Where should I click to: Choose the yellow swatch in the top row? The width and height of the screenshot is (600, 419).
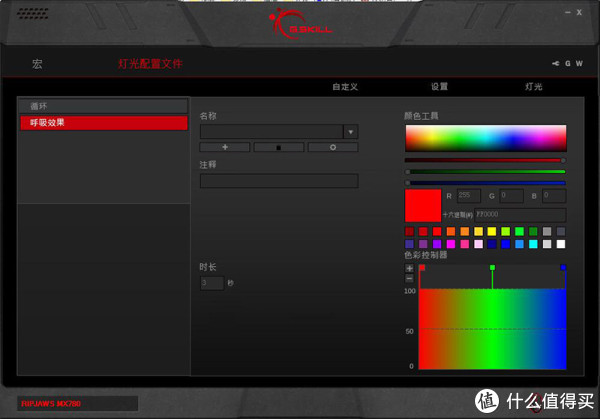point(492,231)
